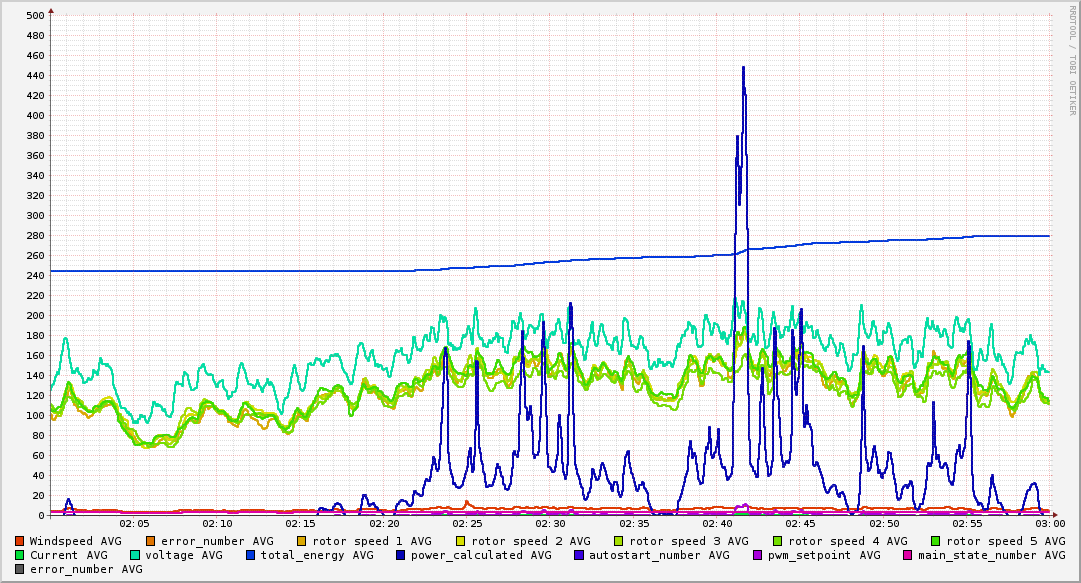This screenshot has width=1081, height=583.
Task: Select the 'rotor speed 1 AVG' legend label
Action: click(x=372, y=542)
